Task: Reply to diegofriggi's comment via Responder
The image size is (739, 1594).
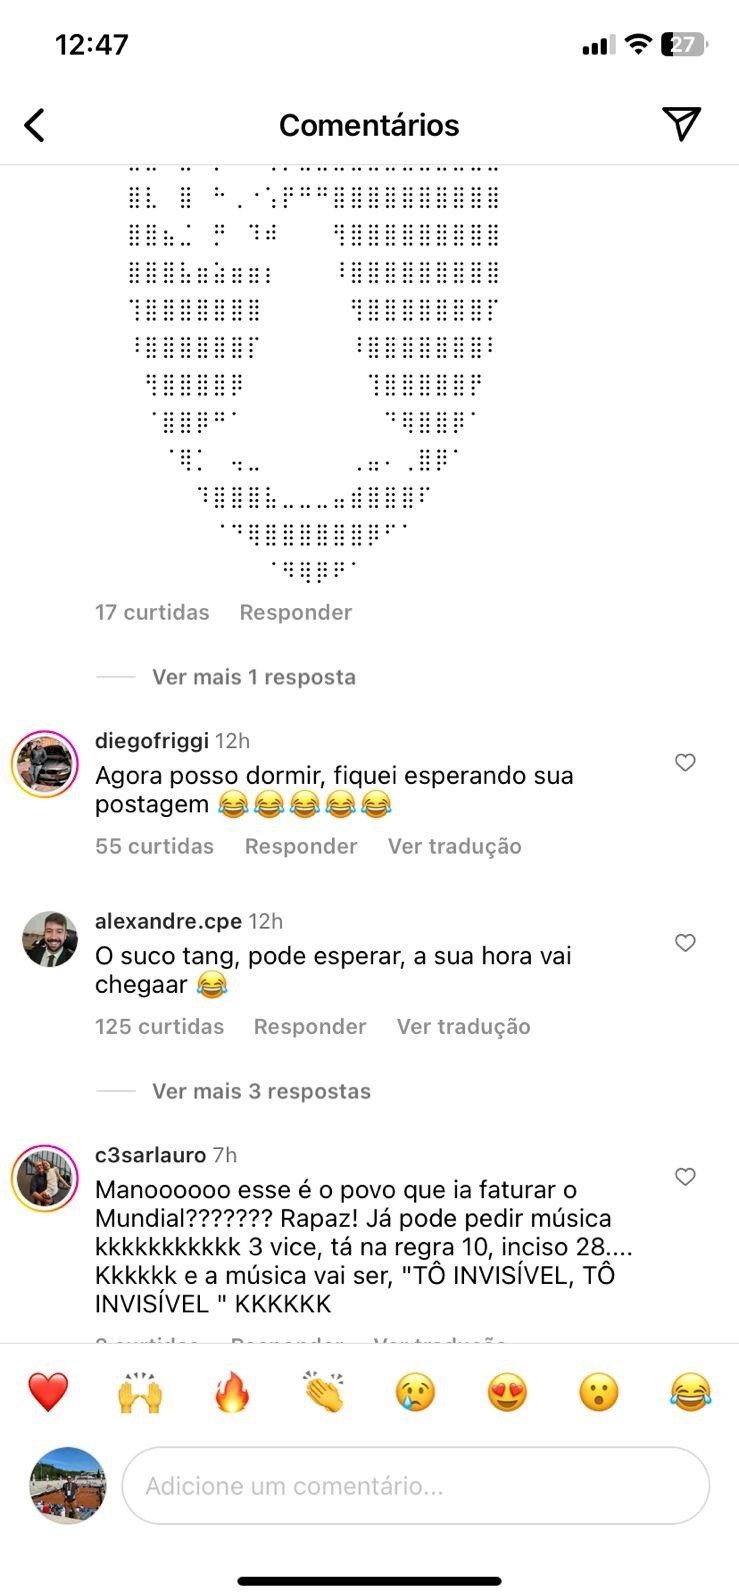Action: point(301,846)
